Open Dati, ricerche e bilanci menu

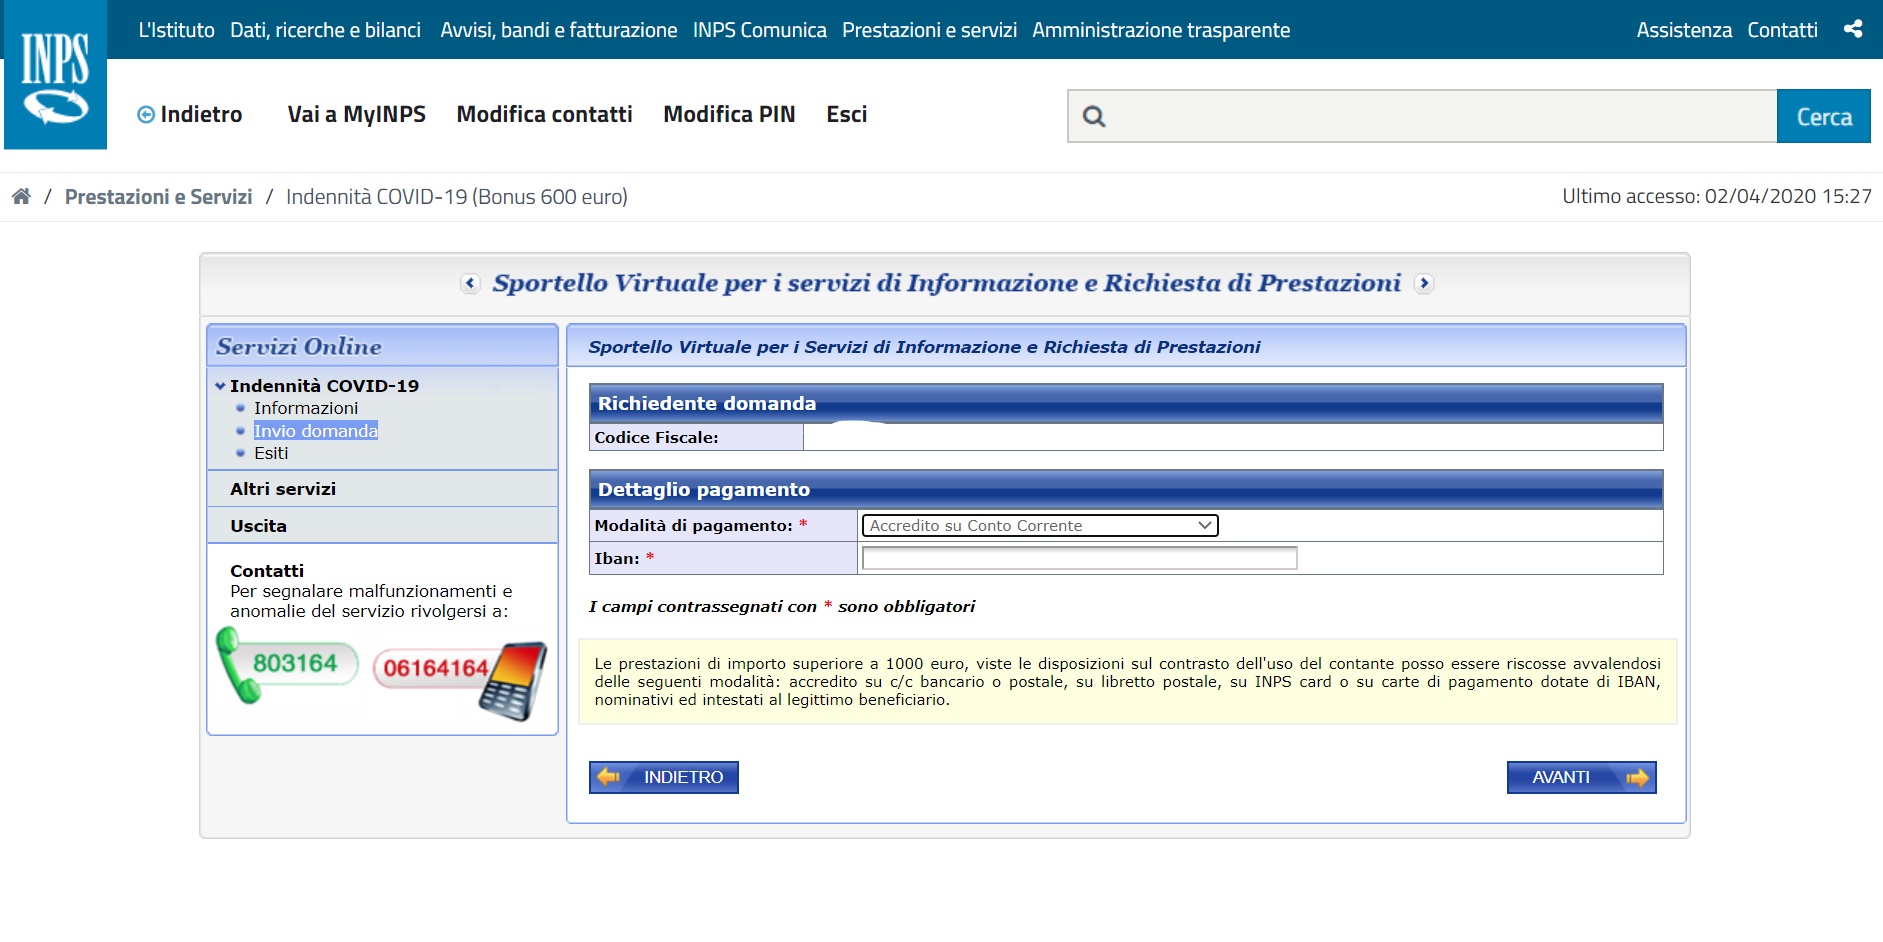(x=325, y=30)
